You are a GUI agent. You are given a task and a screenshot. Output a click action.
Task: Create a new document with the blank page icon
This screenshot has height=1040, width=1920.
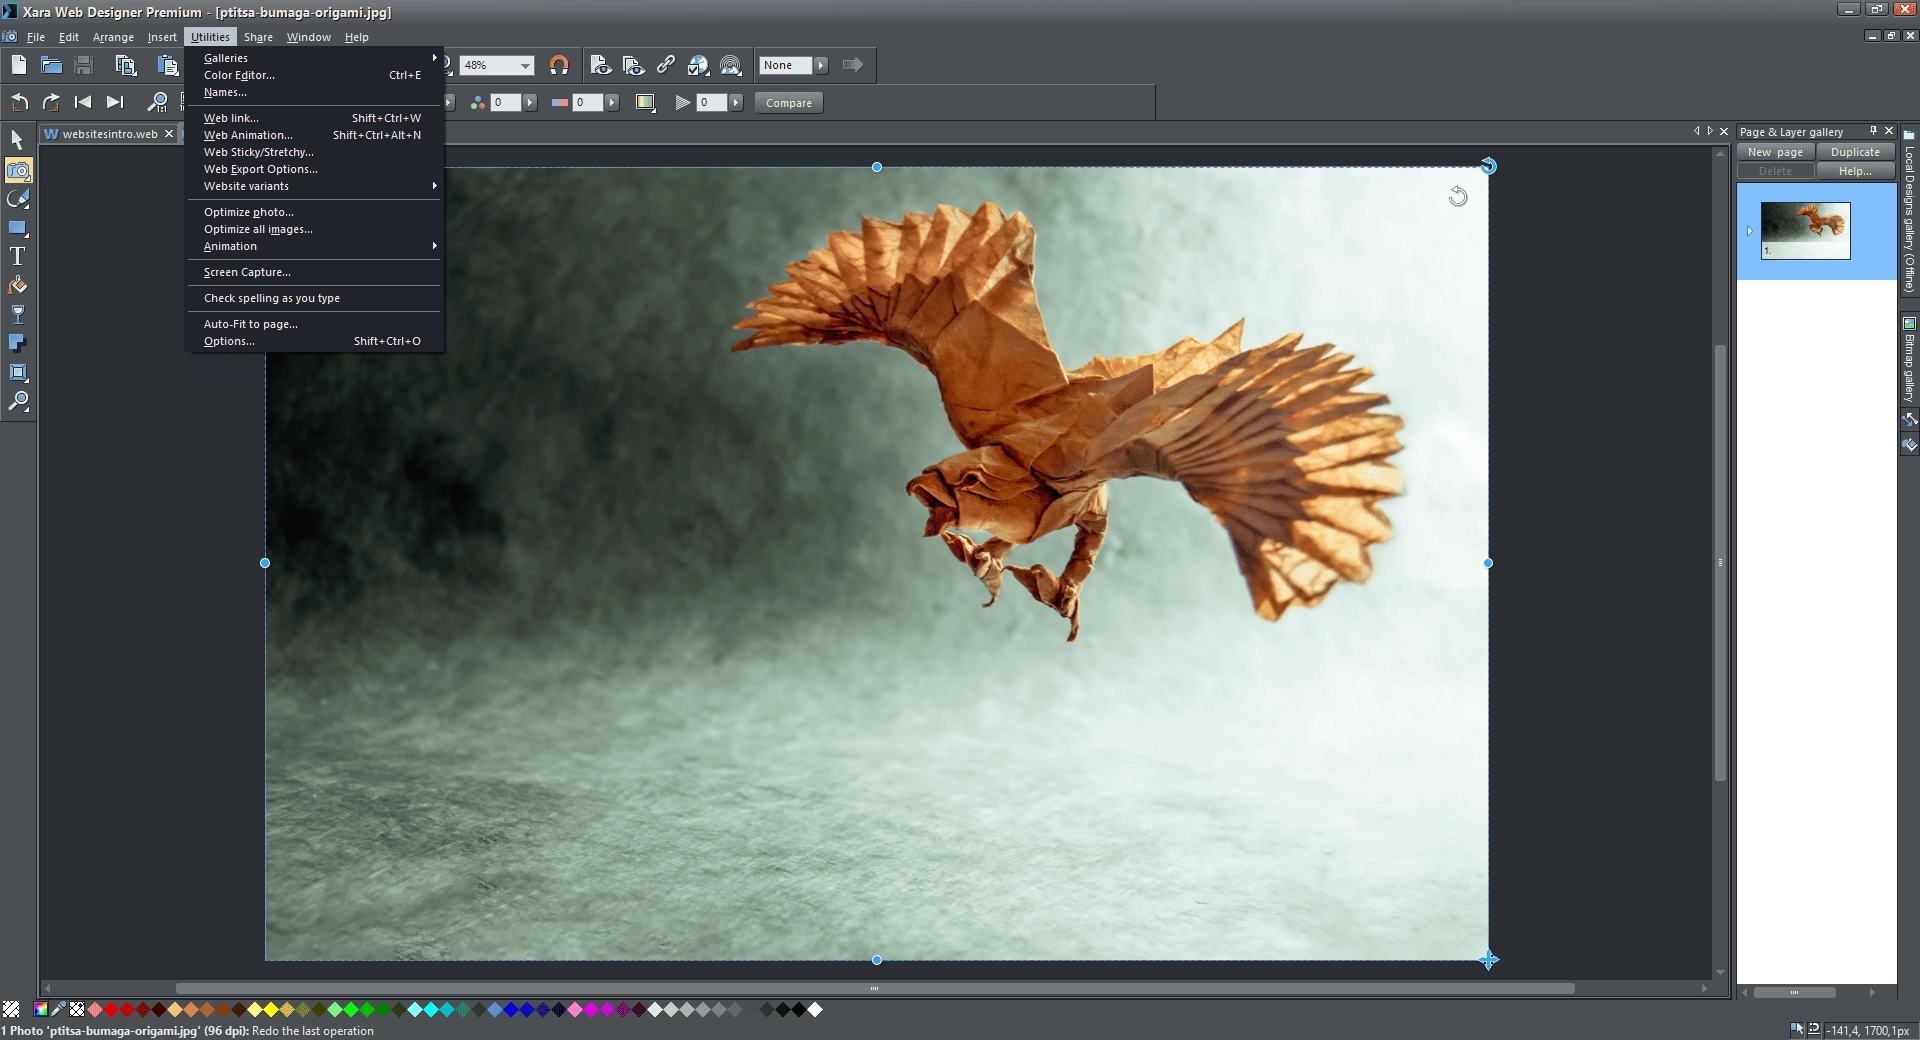[x=19, y=65]
